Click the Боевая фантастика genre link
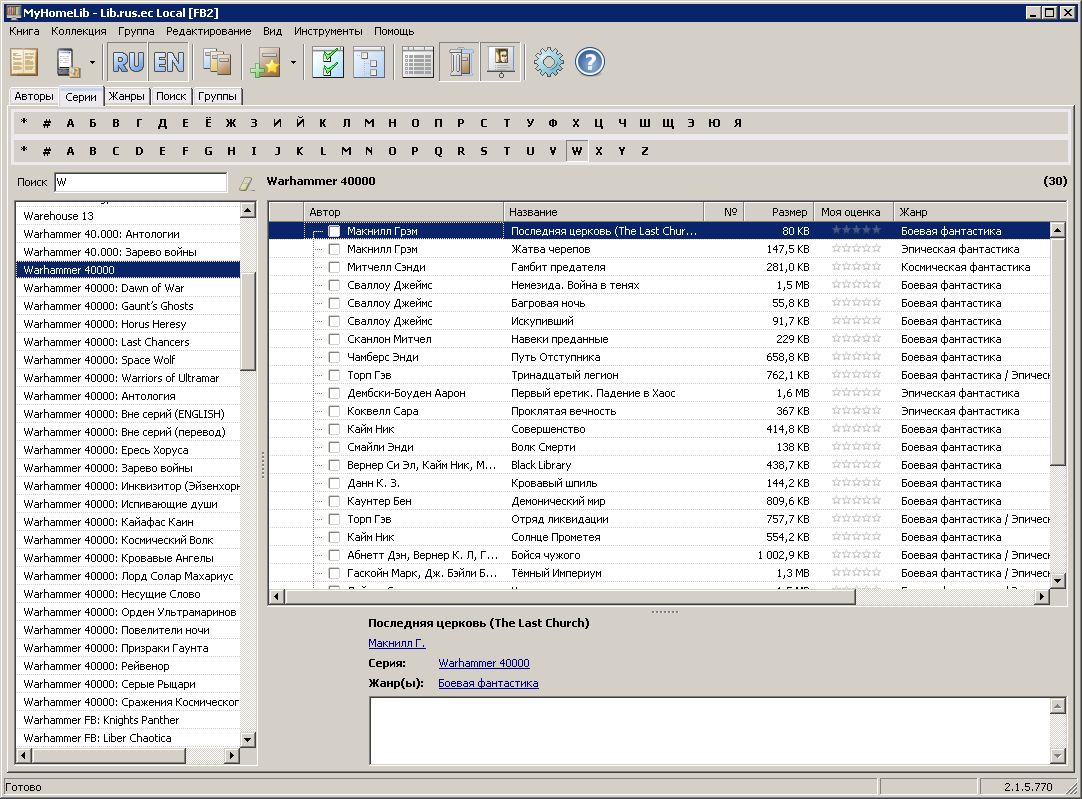Image resolution: width=1082 pixels, height=799 pixels. [488, 683]
